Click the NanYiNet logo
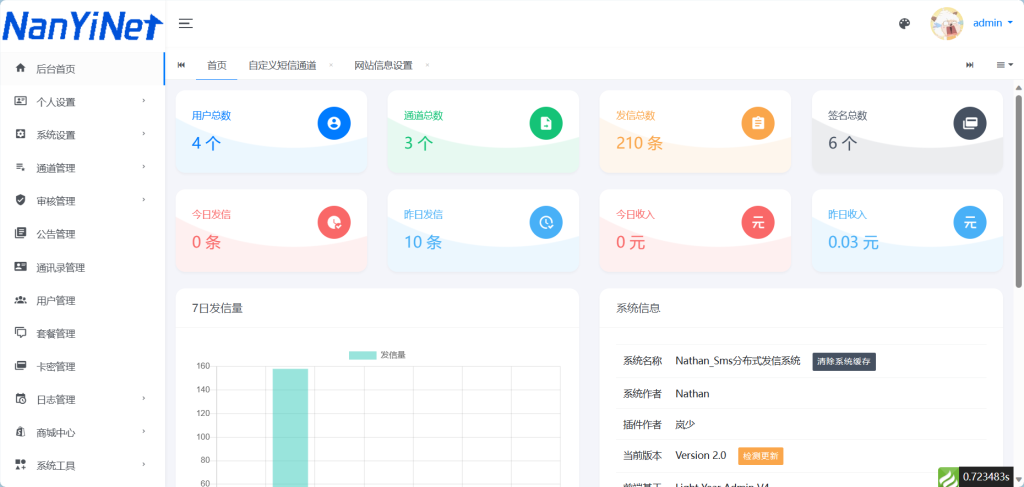This screenshot has height=487, width=1024. 82,26
